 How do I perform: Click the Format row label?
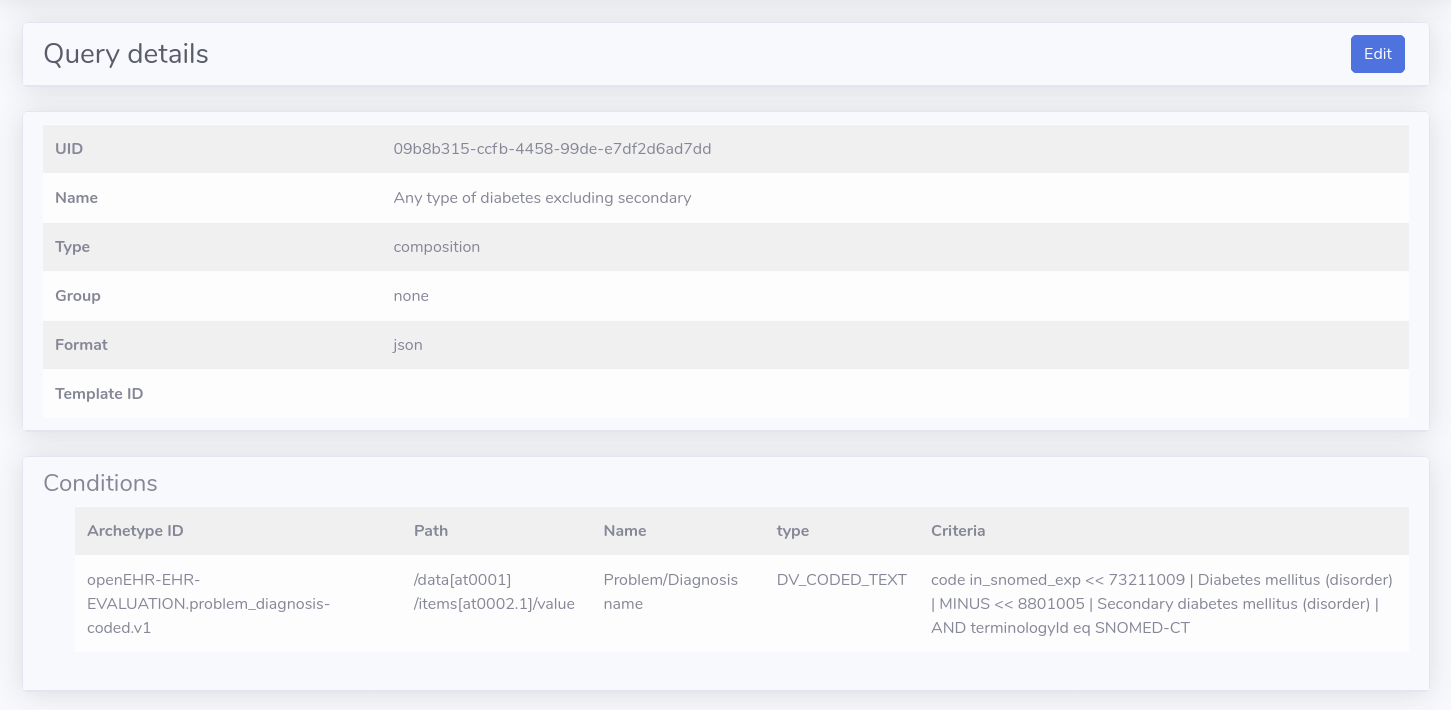click(x=81, y=345)
